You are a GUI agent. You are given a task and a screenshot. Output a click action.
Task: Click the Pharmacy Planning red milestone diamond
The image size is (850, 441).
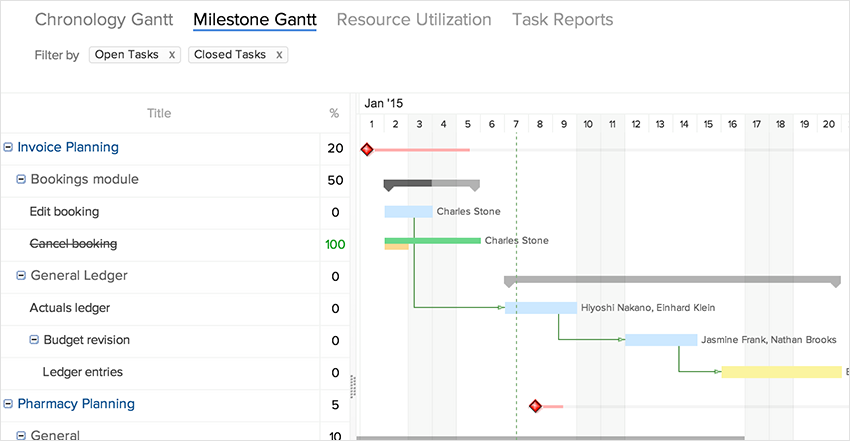tap(535, 405)
